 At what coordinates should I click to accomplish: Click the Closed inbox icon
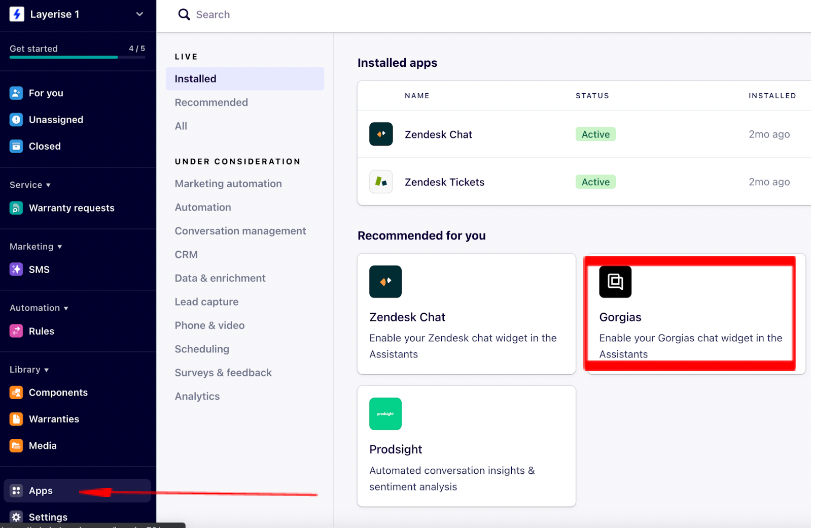16,146
